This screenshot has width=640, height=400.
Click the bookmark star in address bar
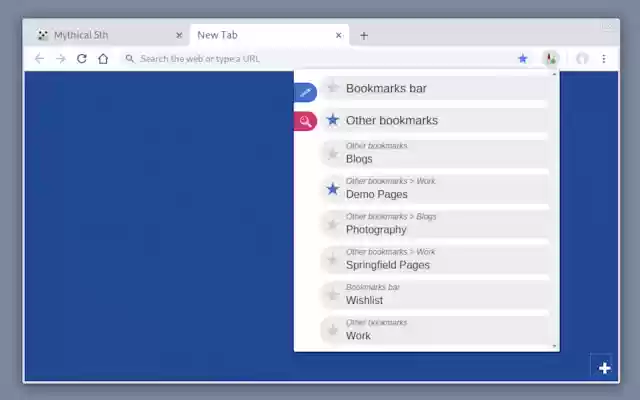(x=522, y=59)
